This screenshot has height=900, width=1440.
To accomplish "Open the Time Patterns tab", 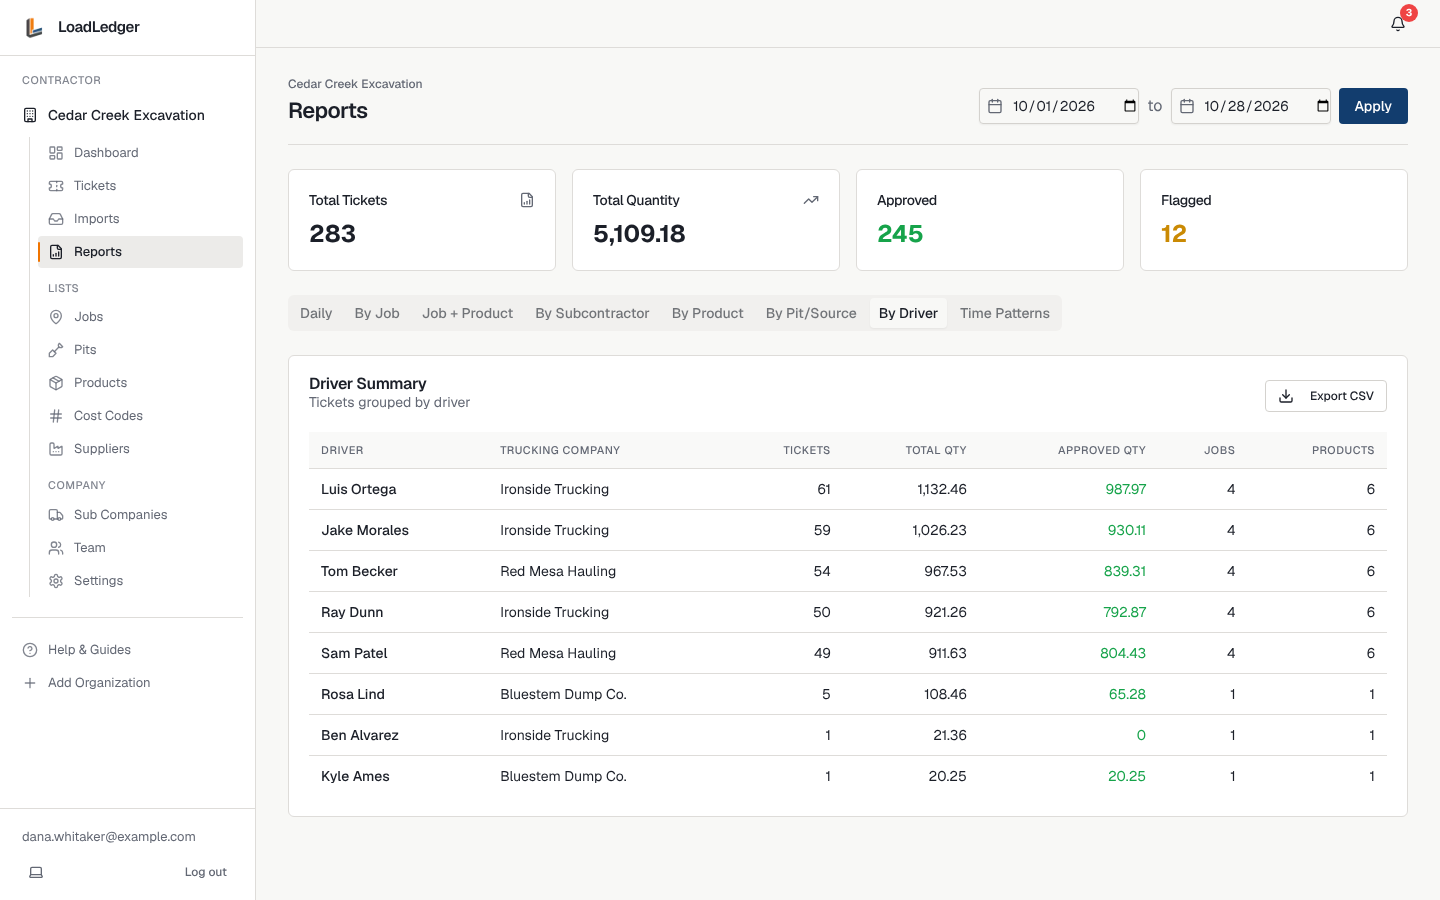I will 1004,313.
